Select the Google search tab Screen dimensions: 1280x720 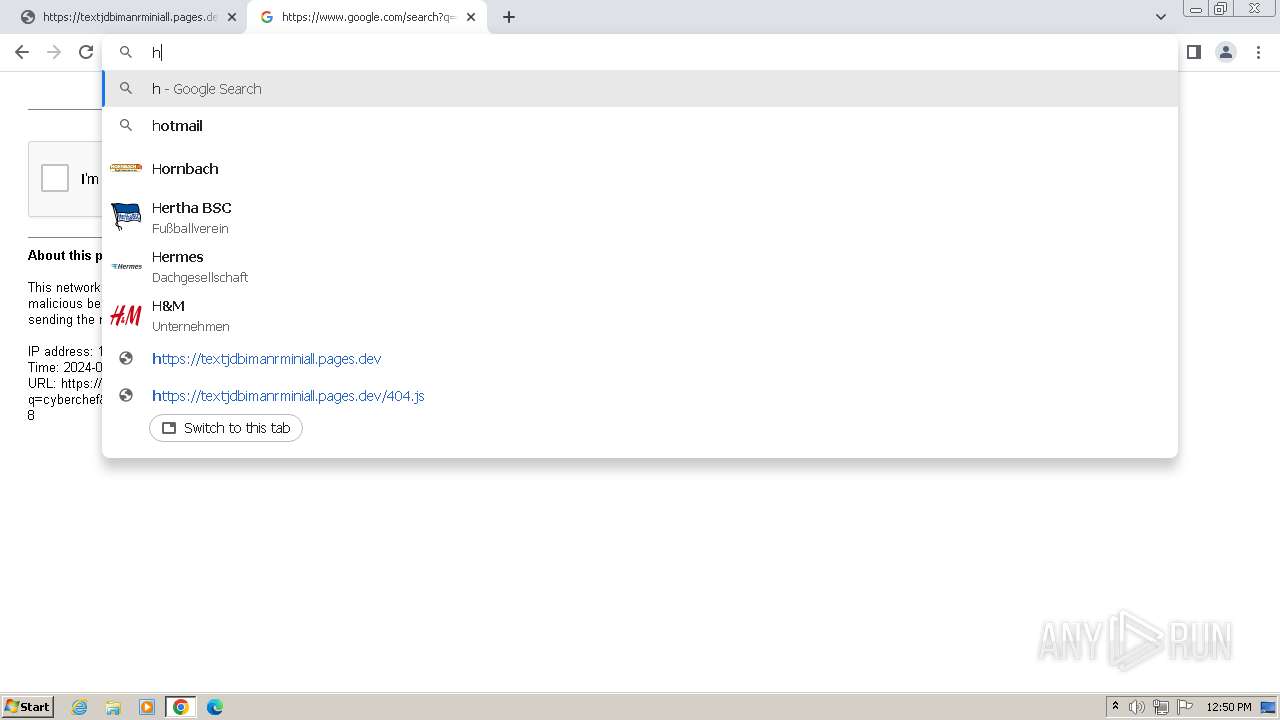[x=366, y=17]
